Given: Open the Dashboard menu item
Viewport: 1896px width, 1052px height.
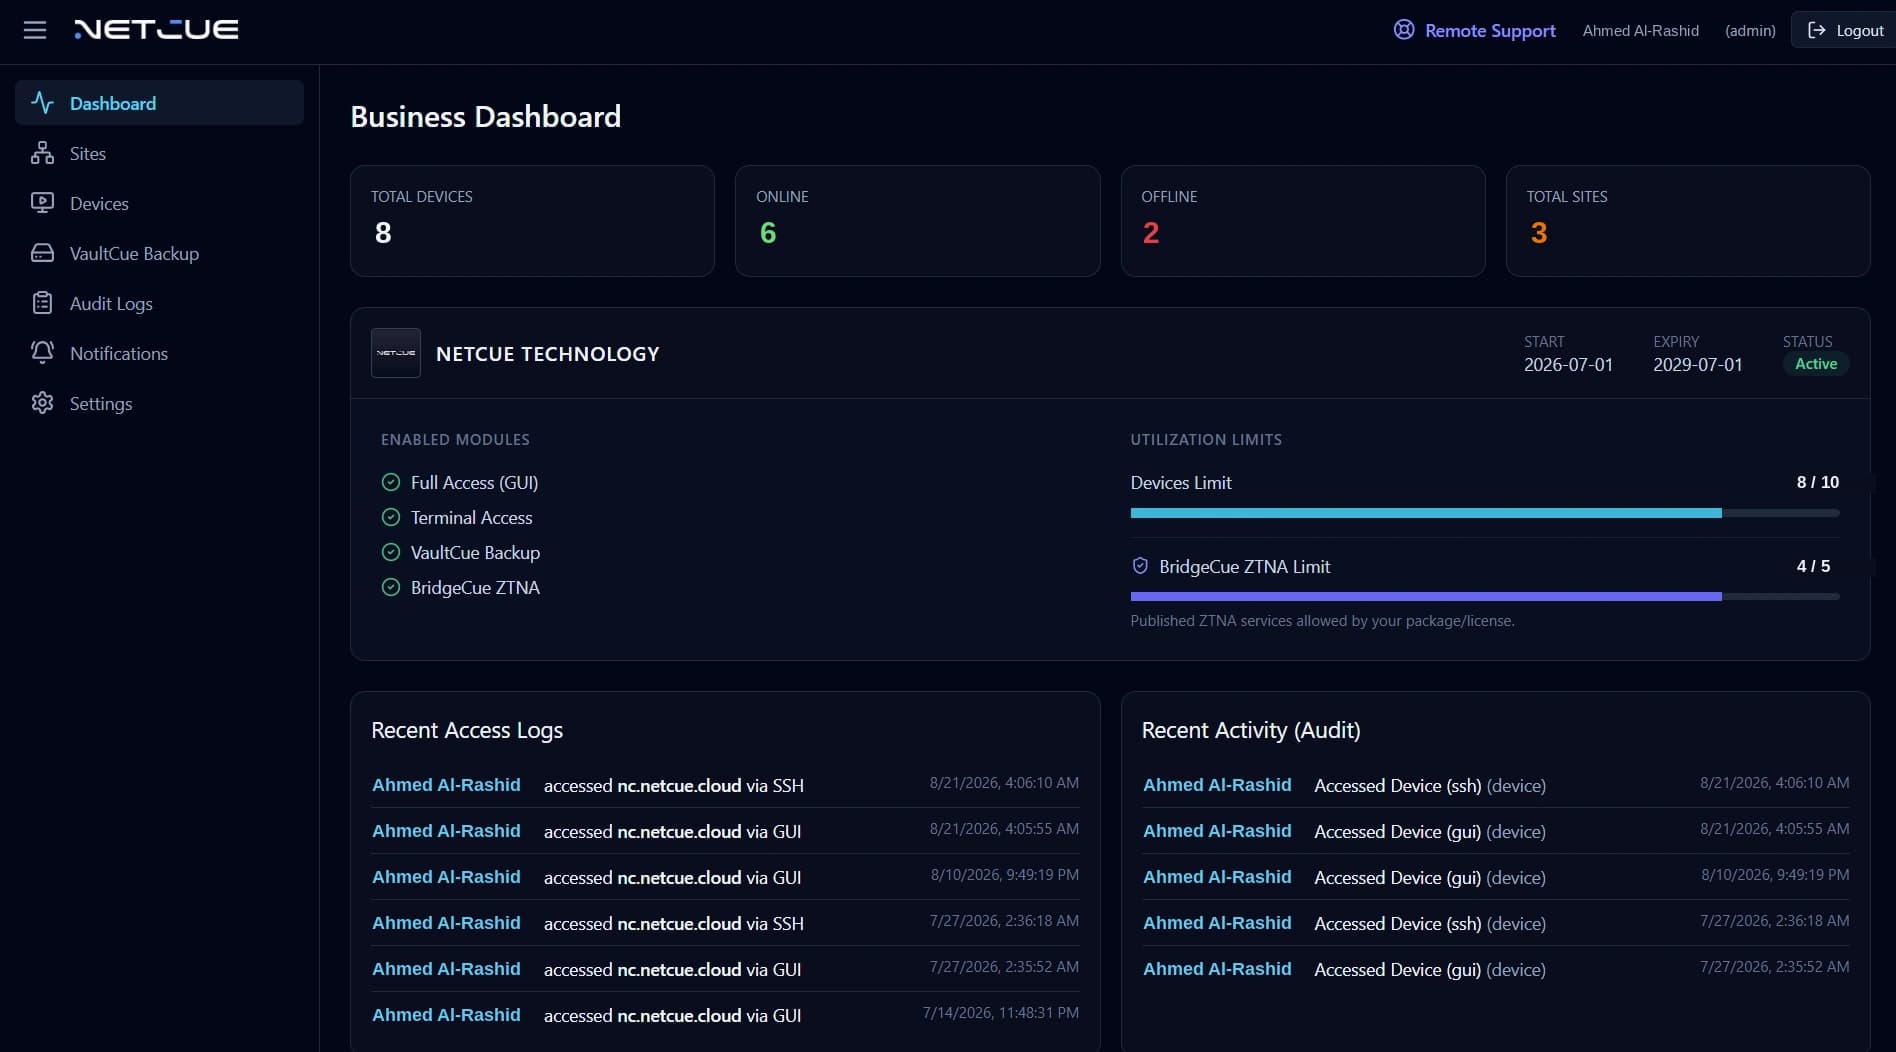Looking at the screenshot, I should point(159,103).
